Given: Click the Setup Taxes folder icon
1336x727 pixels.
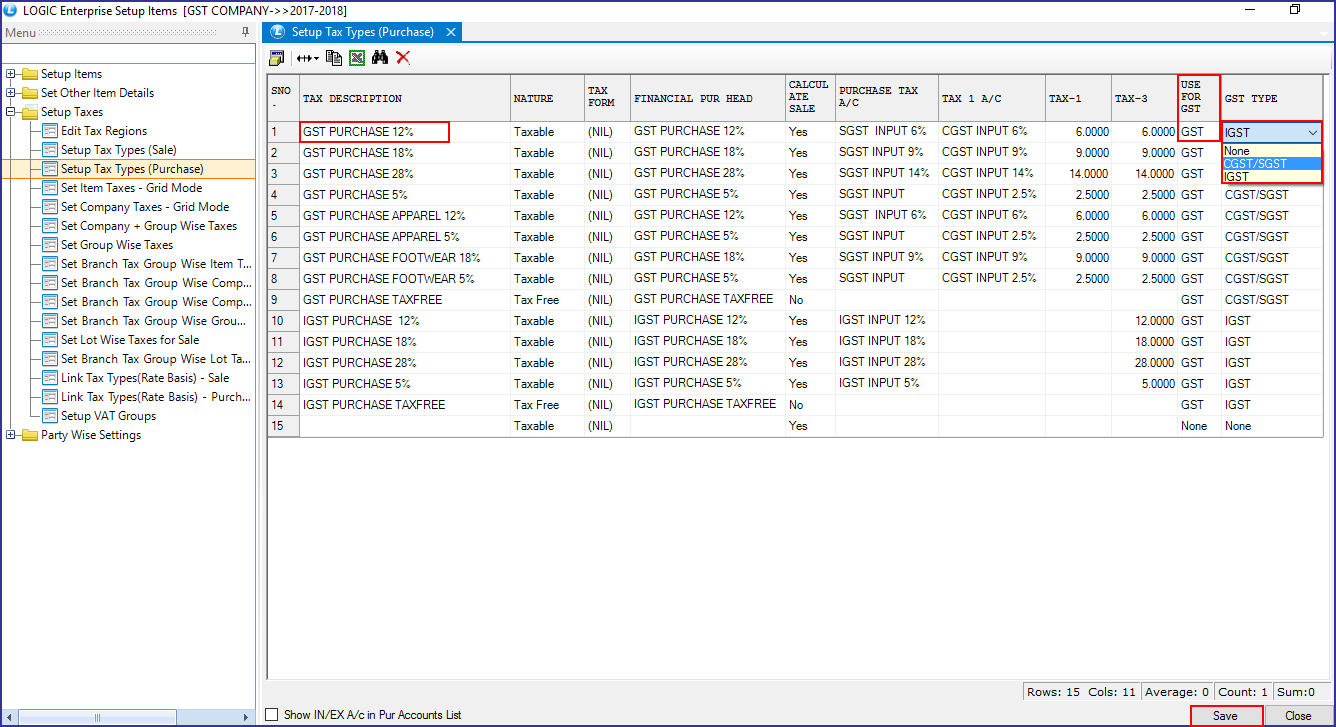Looking at the screenshot, I should pyautogui.click(x=29, y=112).
